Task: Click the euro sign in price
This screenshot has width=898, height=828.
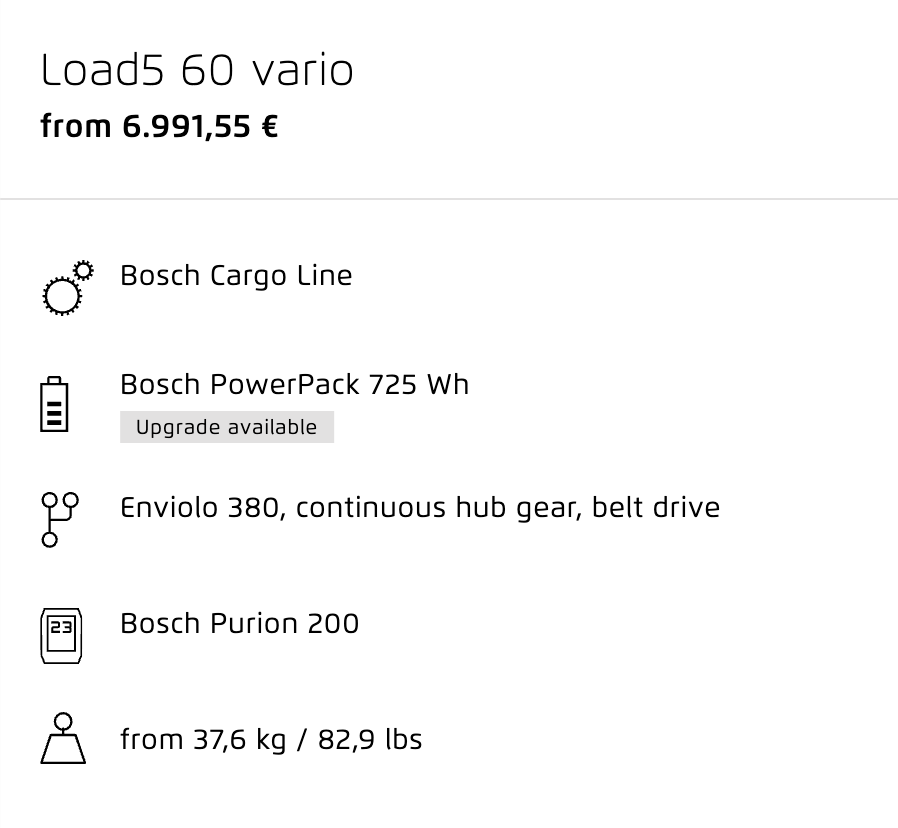Action: point(270,127)
